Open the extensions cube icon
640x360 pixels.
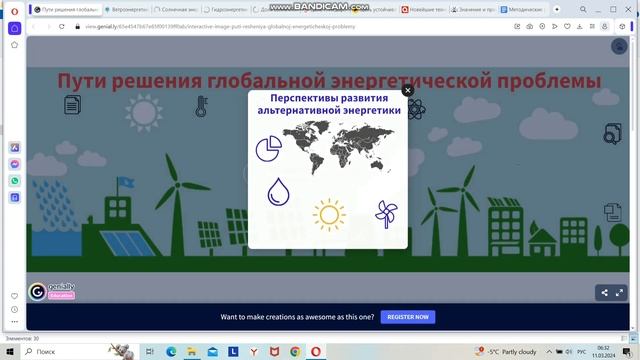coord(622,27)
